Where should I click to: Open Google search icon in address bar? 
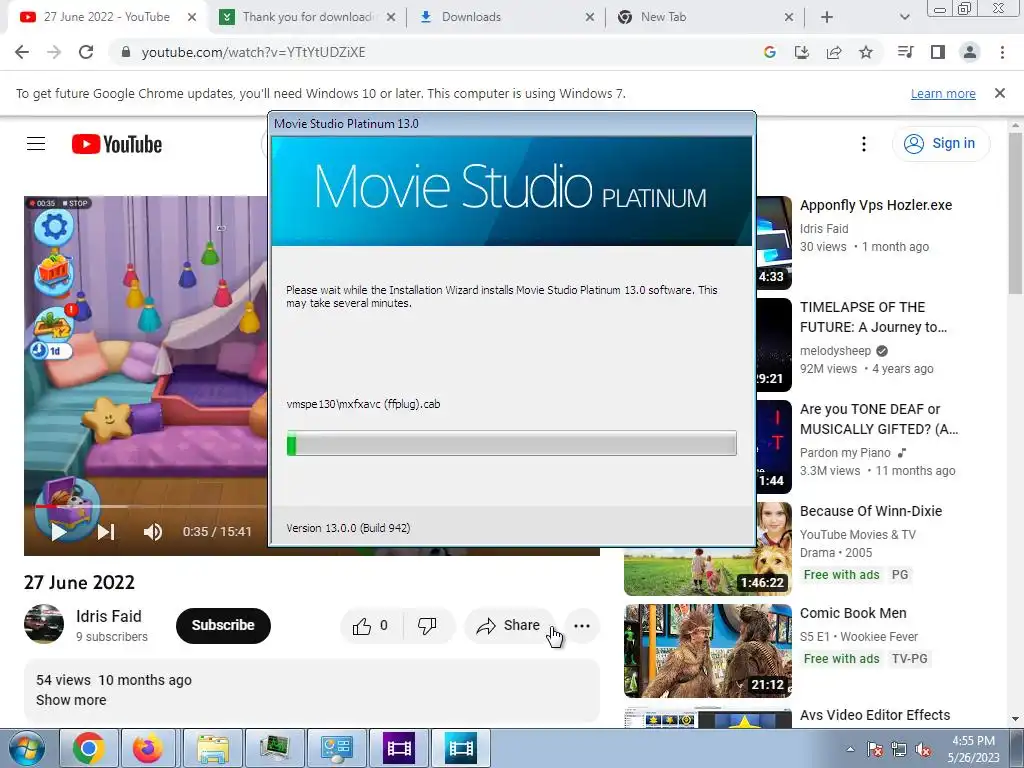tap(770, 52)
